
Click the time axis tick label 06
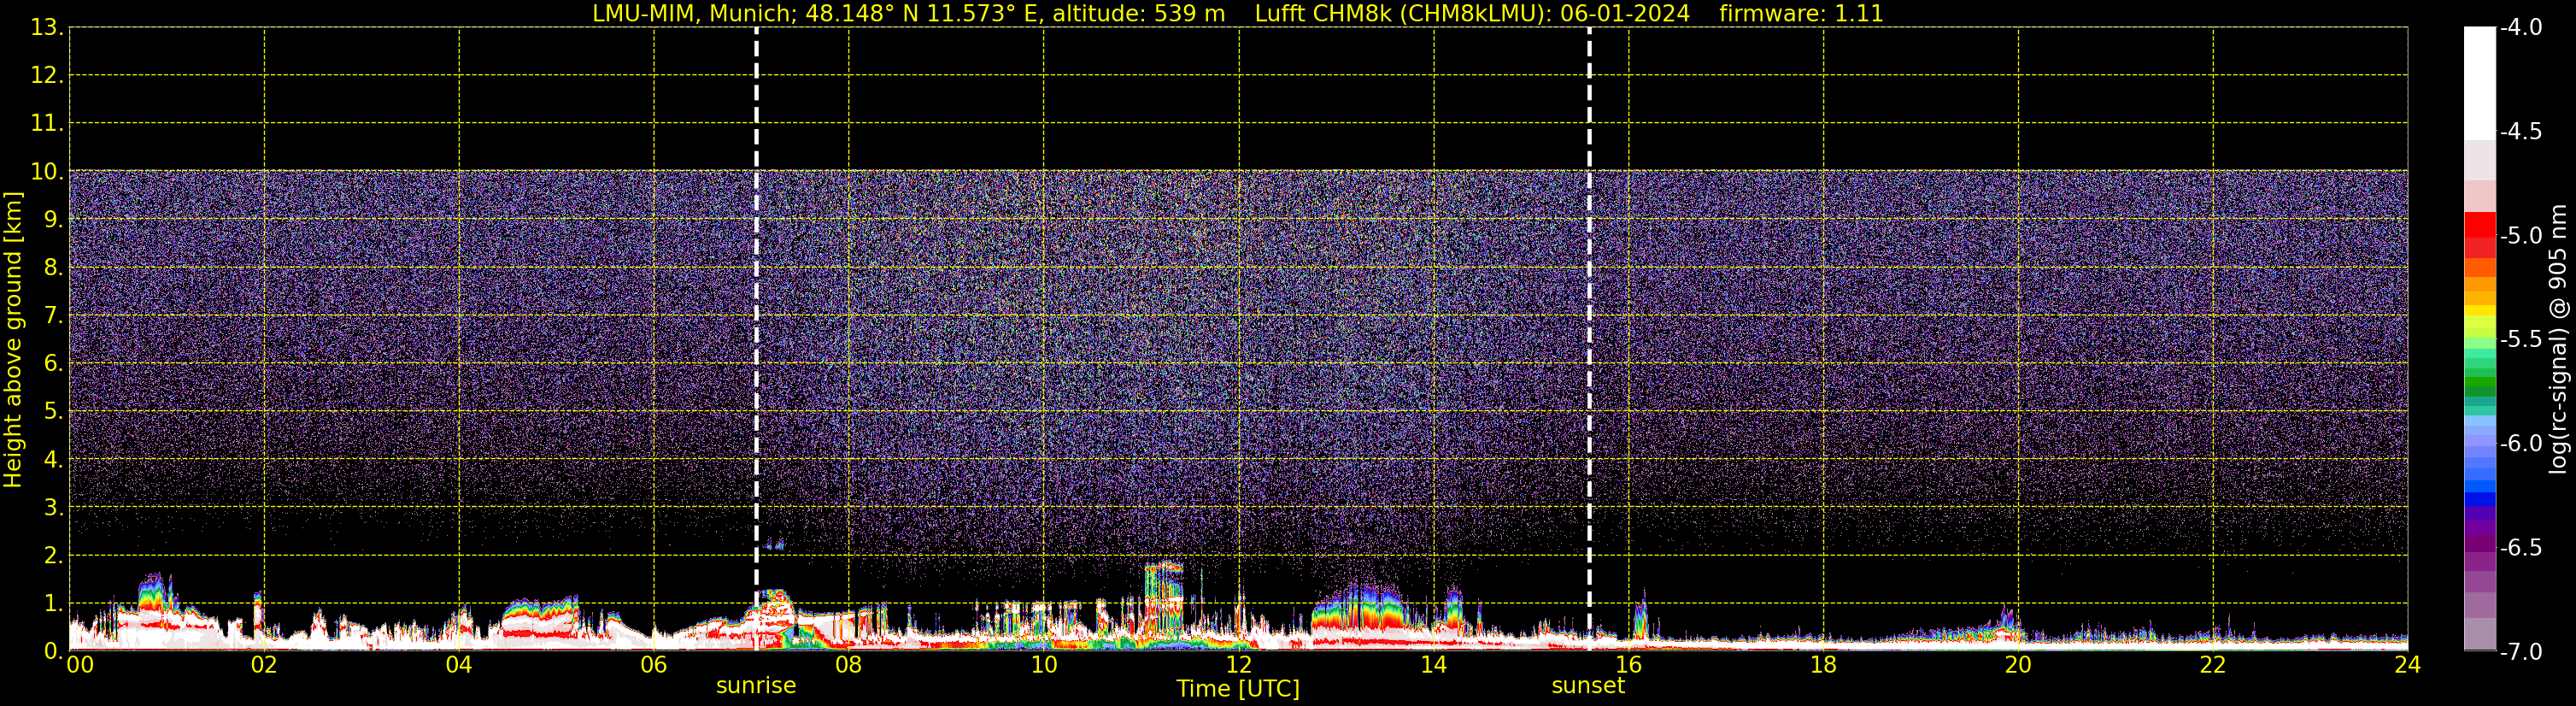pyautogui.click(x=654, y=665)
